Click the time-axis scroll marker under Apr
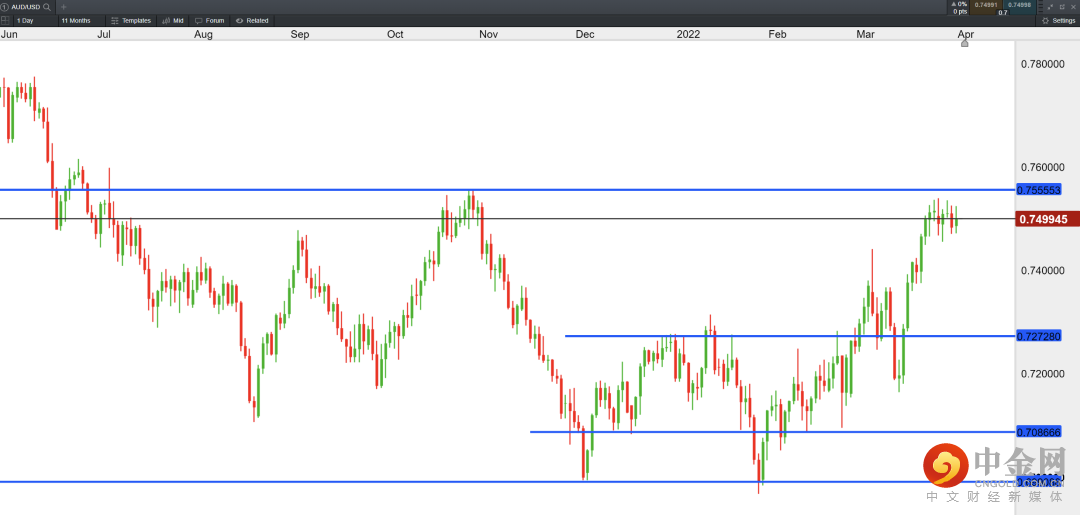This screenshot has height=515, width=1080. pyautogui.click(x=964, y=43)
